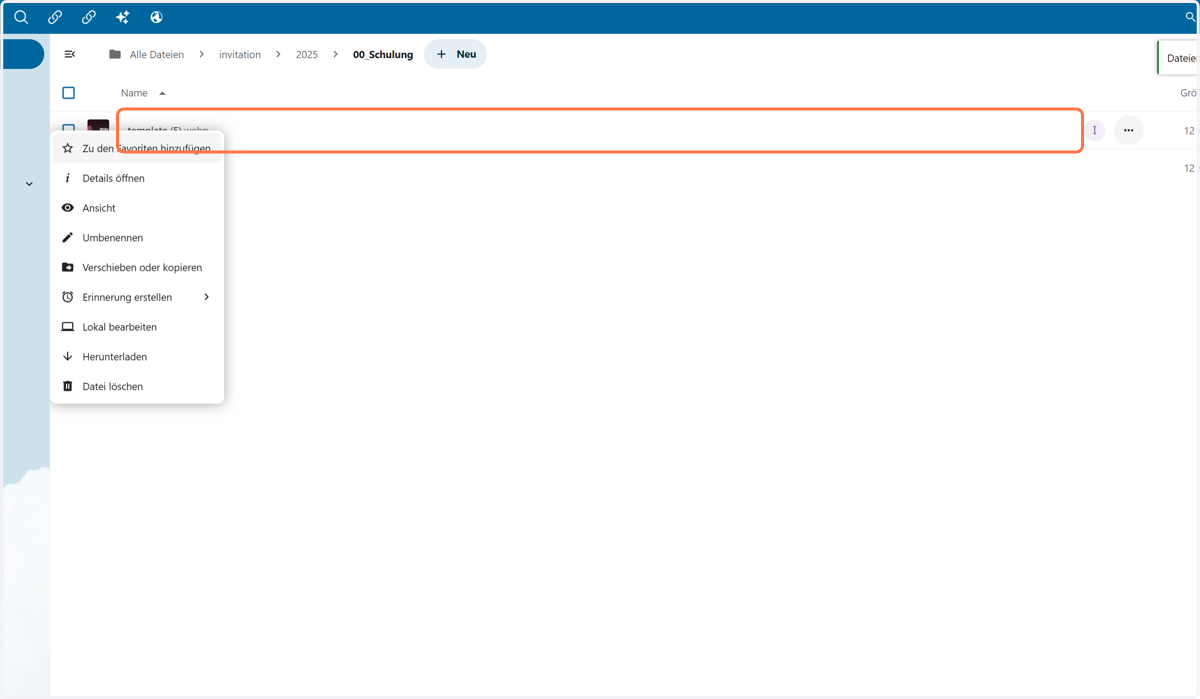Click the small magnifier icon at header's right end
This screenshot has width=1200, height=699.
pos(1190,17)
